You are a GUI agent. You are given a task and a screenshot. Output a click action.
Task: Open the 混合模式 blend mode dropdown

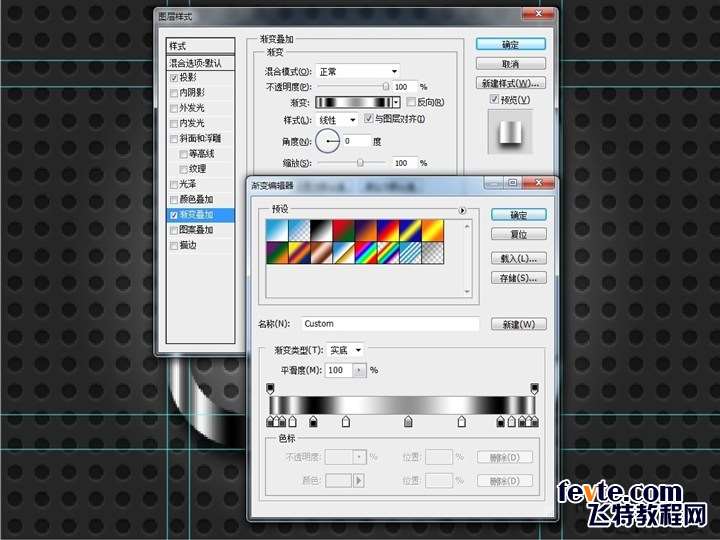click(x=358, y=71)
